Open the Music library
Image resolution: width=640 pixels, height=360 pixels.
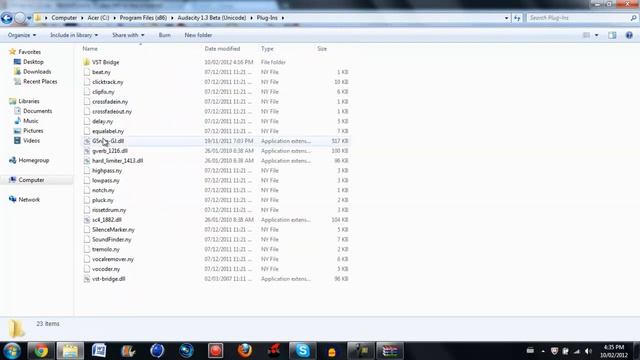[x=31, y=121]
